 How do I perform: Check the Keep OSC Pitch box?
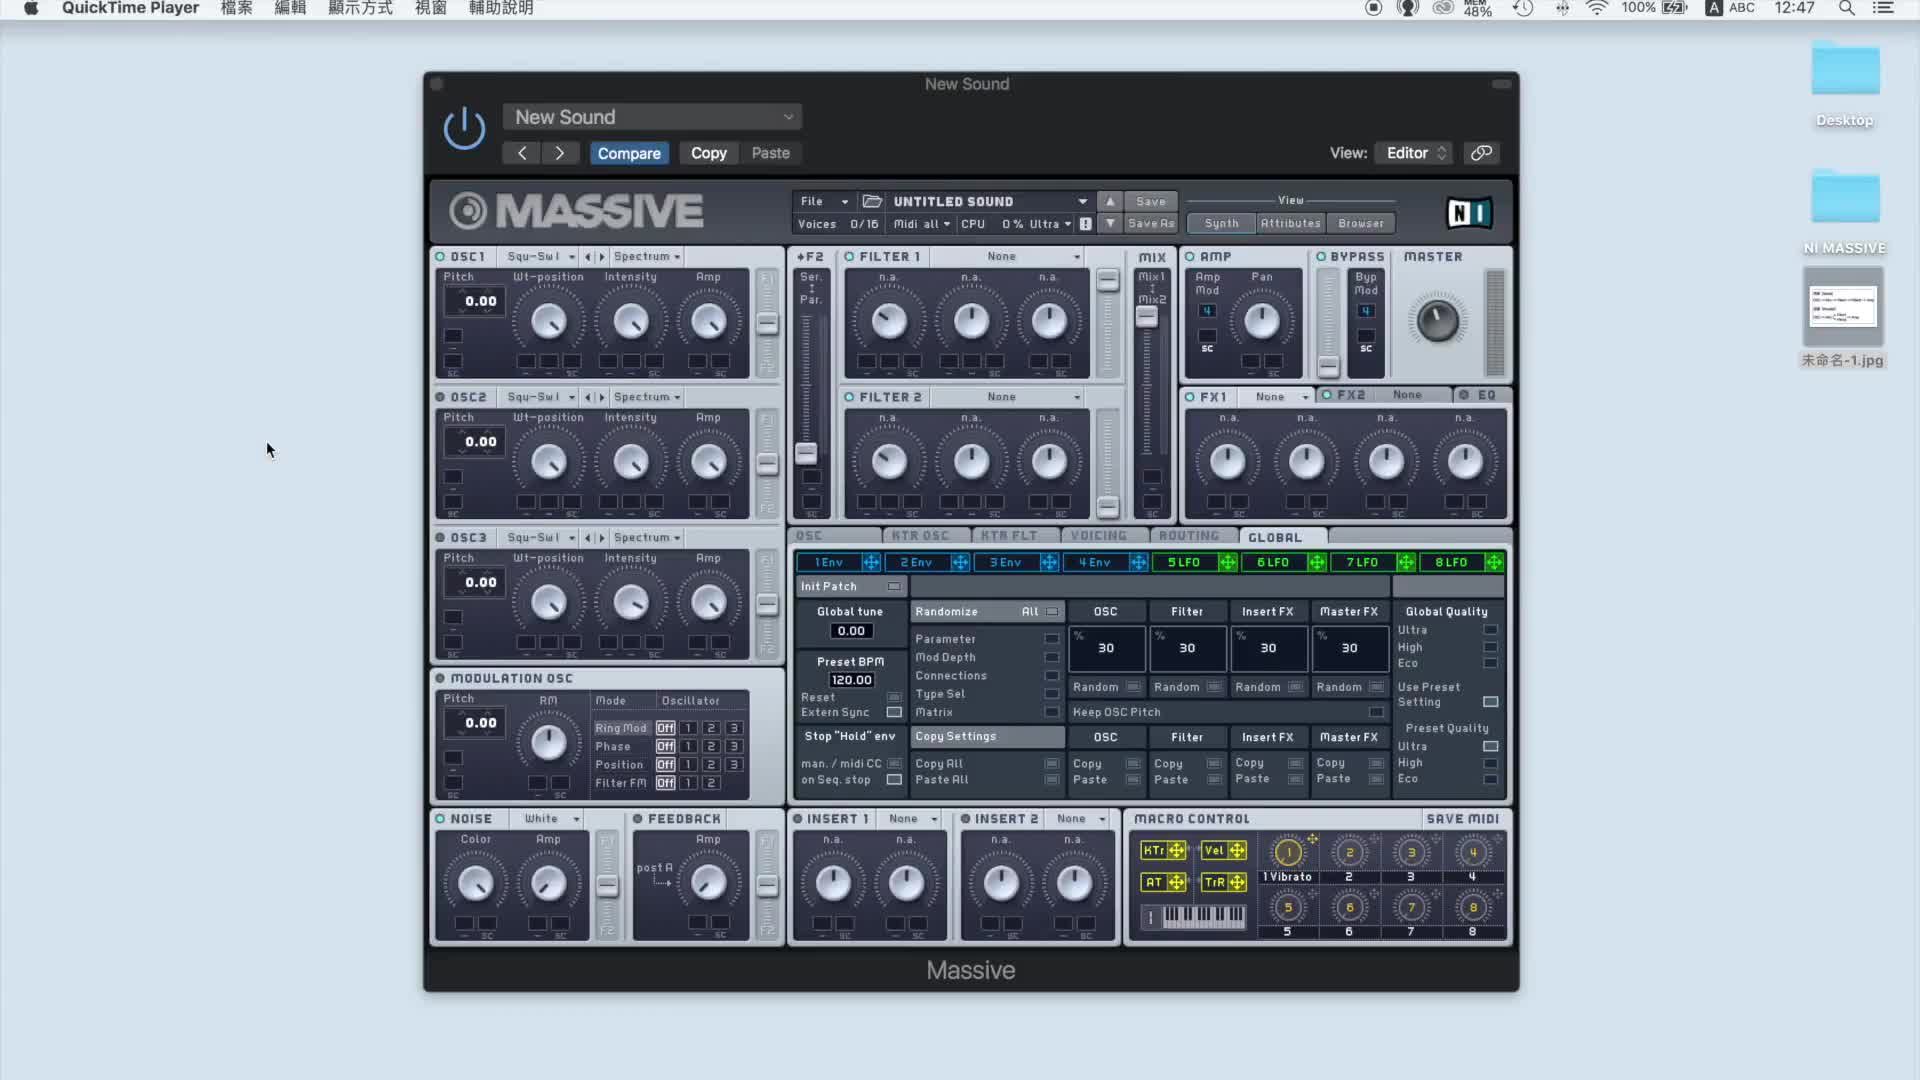coord(1376,712)
